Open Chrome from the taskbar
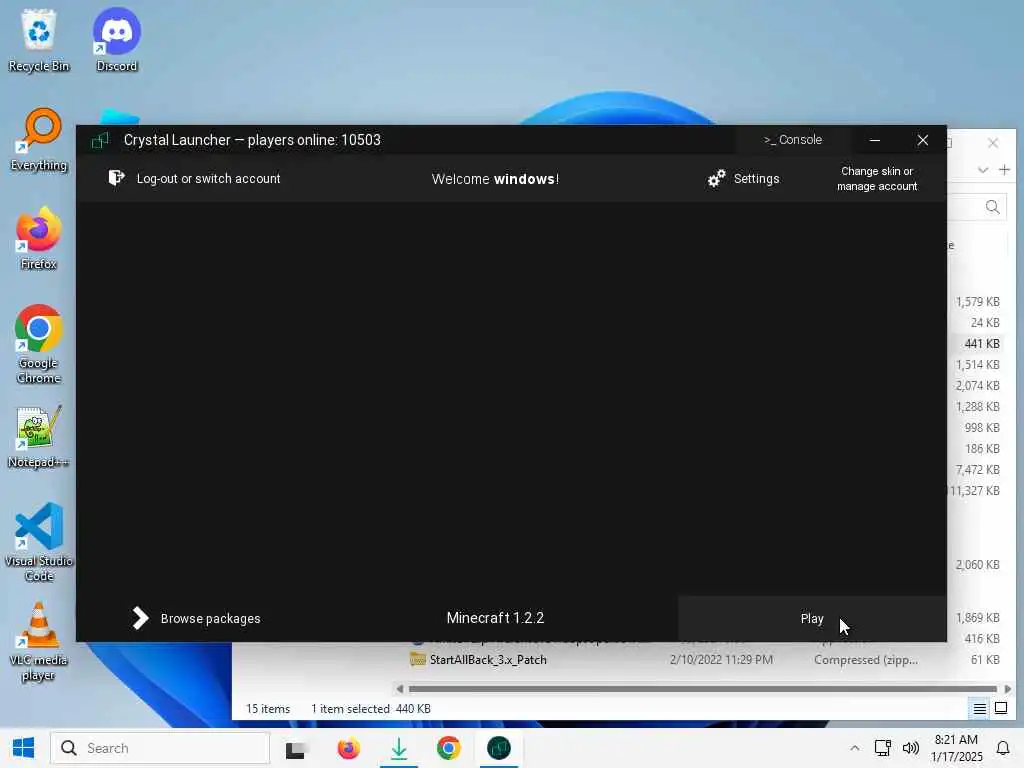Image resolution: width=1024 pixels, height=768 pixels. 449,748
